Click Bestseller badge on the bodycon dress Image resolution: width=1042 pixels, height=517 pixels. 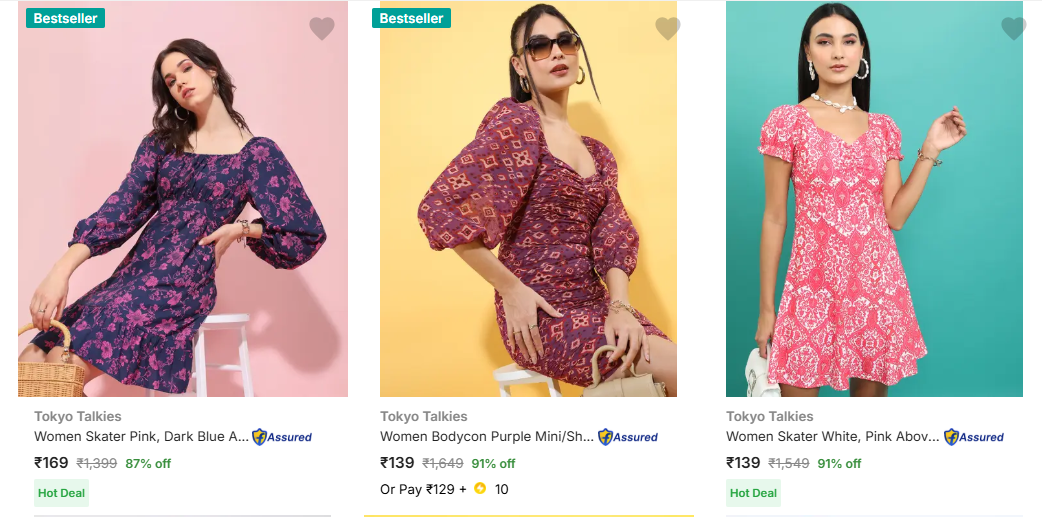(411, 18)
